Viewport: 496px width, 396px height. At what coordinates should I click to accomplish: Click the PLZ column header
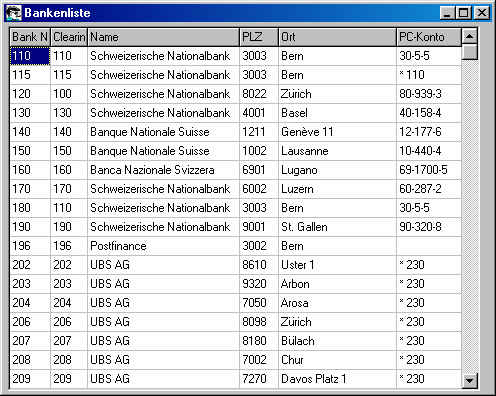click(x=259, y=37)
